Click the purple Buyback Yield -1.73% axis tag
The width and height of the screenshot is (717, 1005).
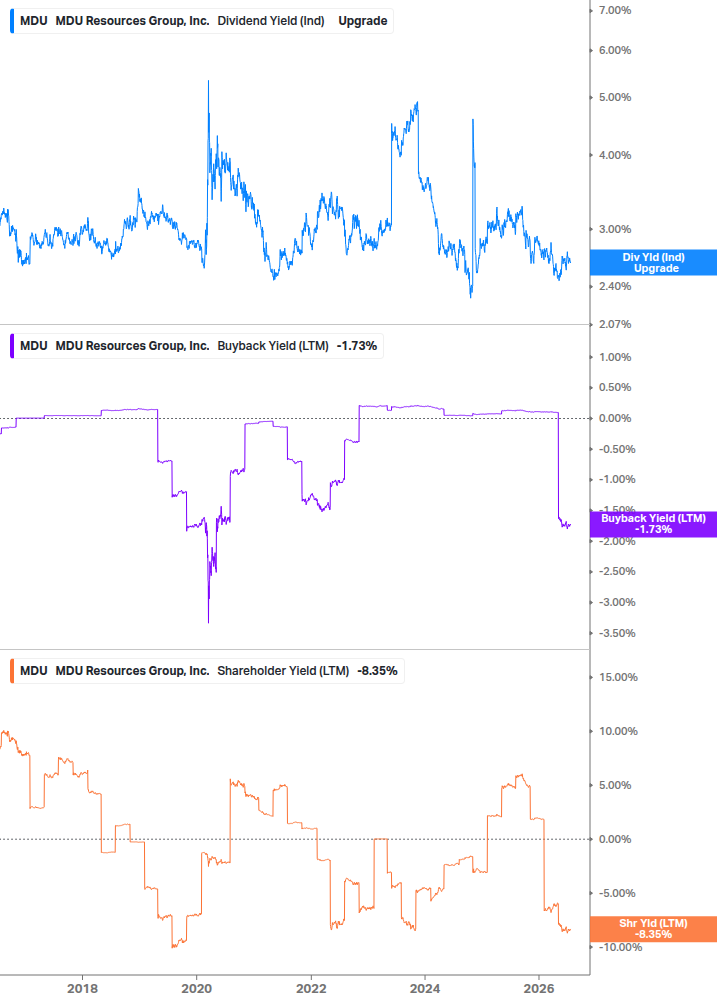[x=653, y=524]
